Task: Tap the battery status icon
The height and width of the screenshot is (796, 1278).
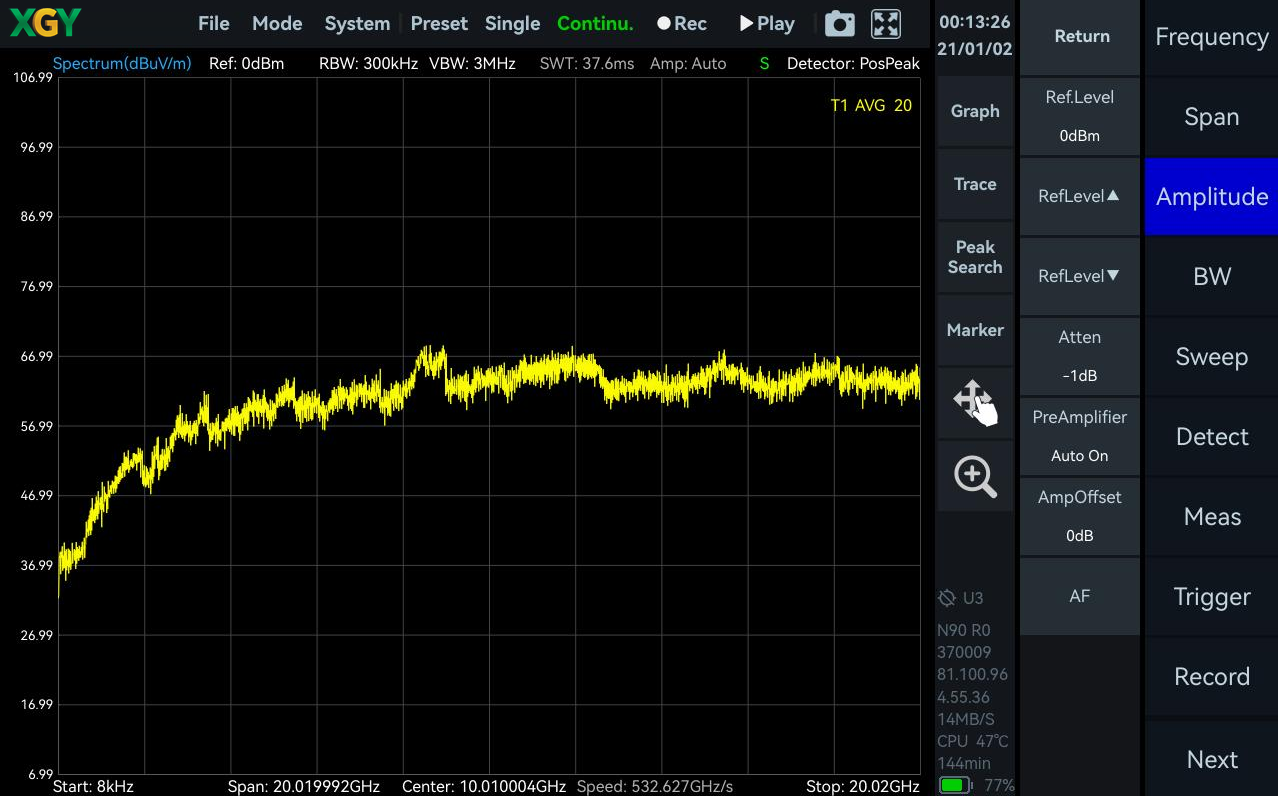Action: (x=954, y=785)
